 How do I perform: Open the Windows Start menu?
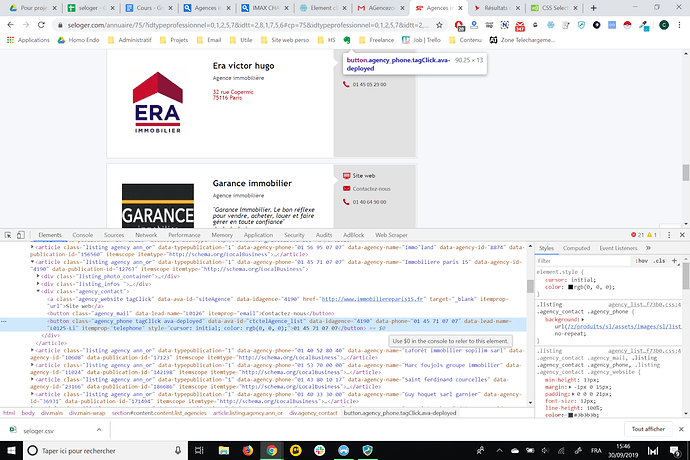pyautogui.click(x=11, y=450)
